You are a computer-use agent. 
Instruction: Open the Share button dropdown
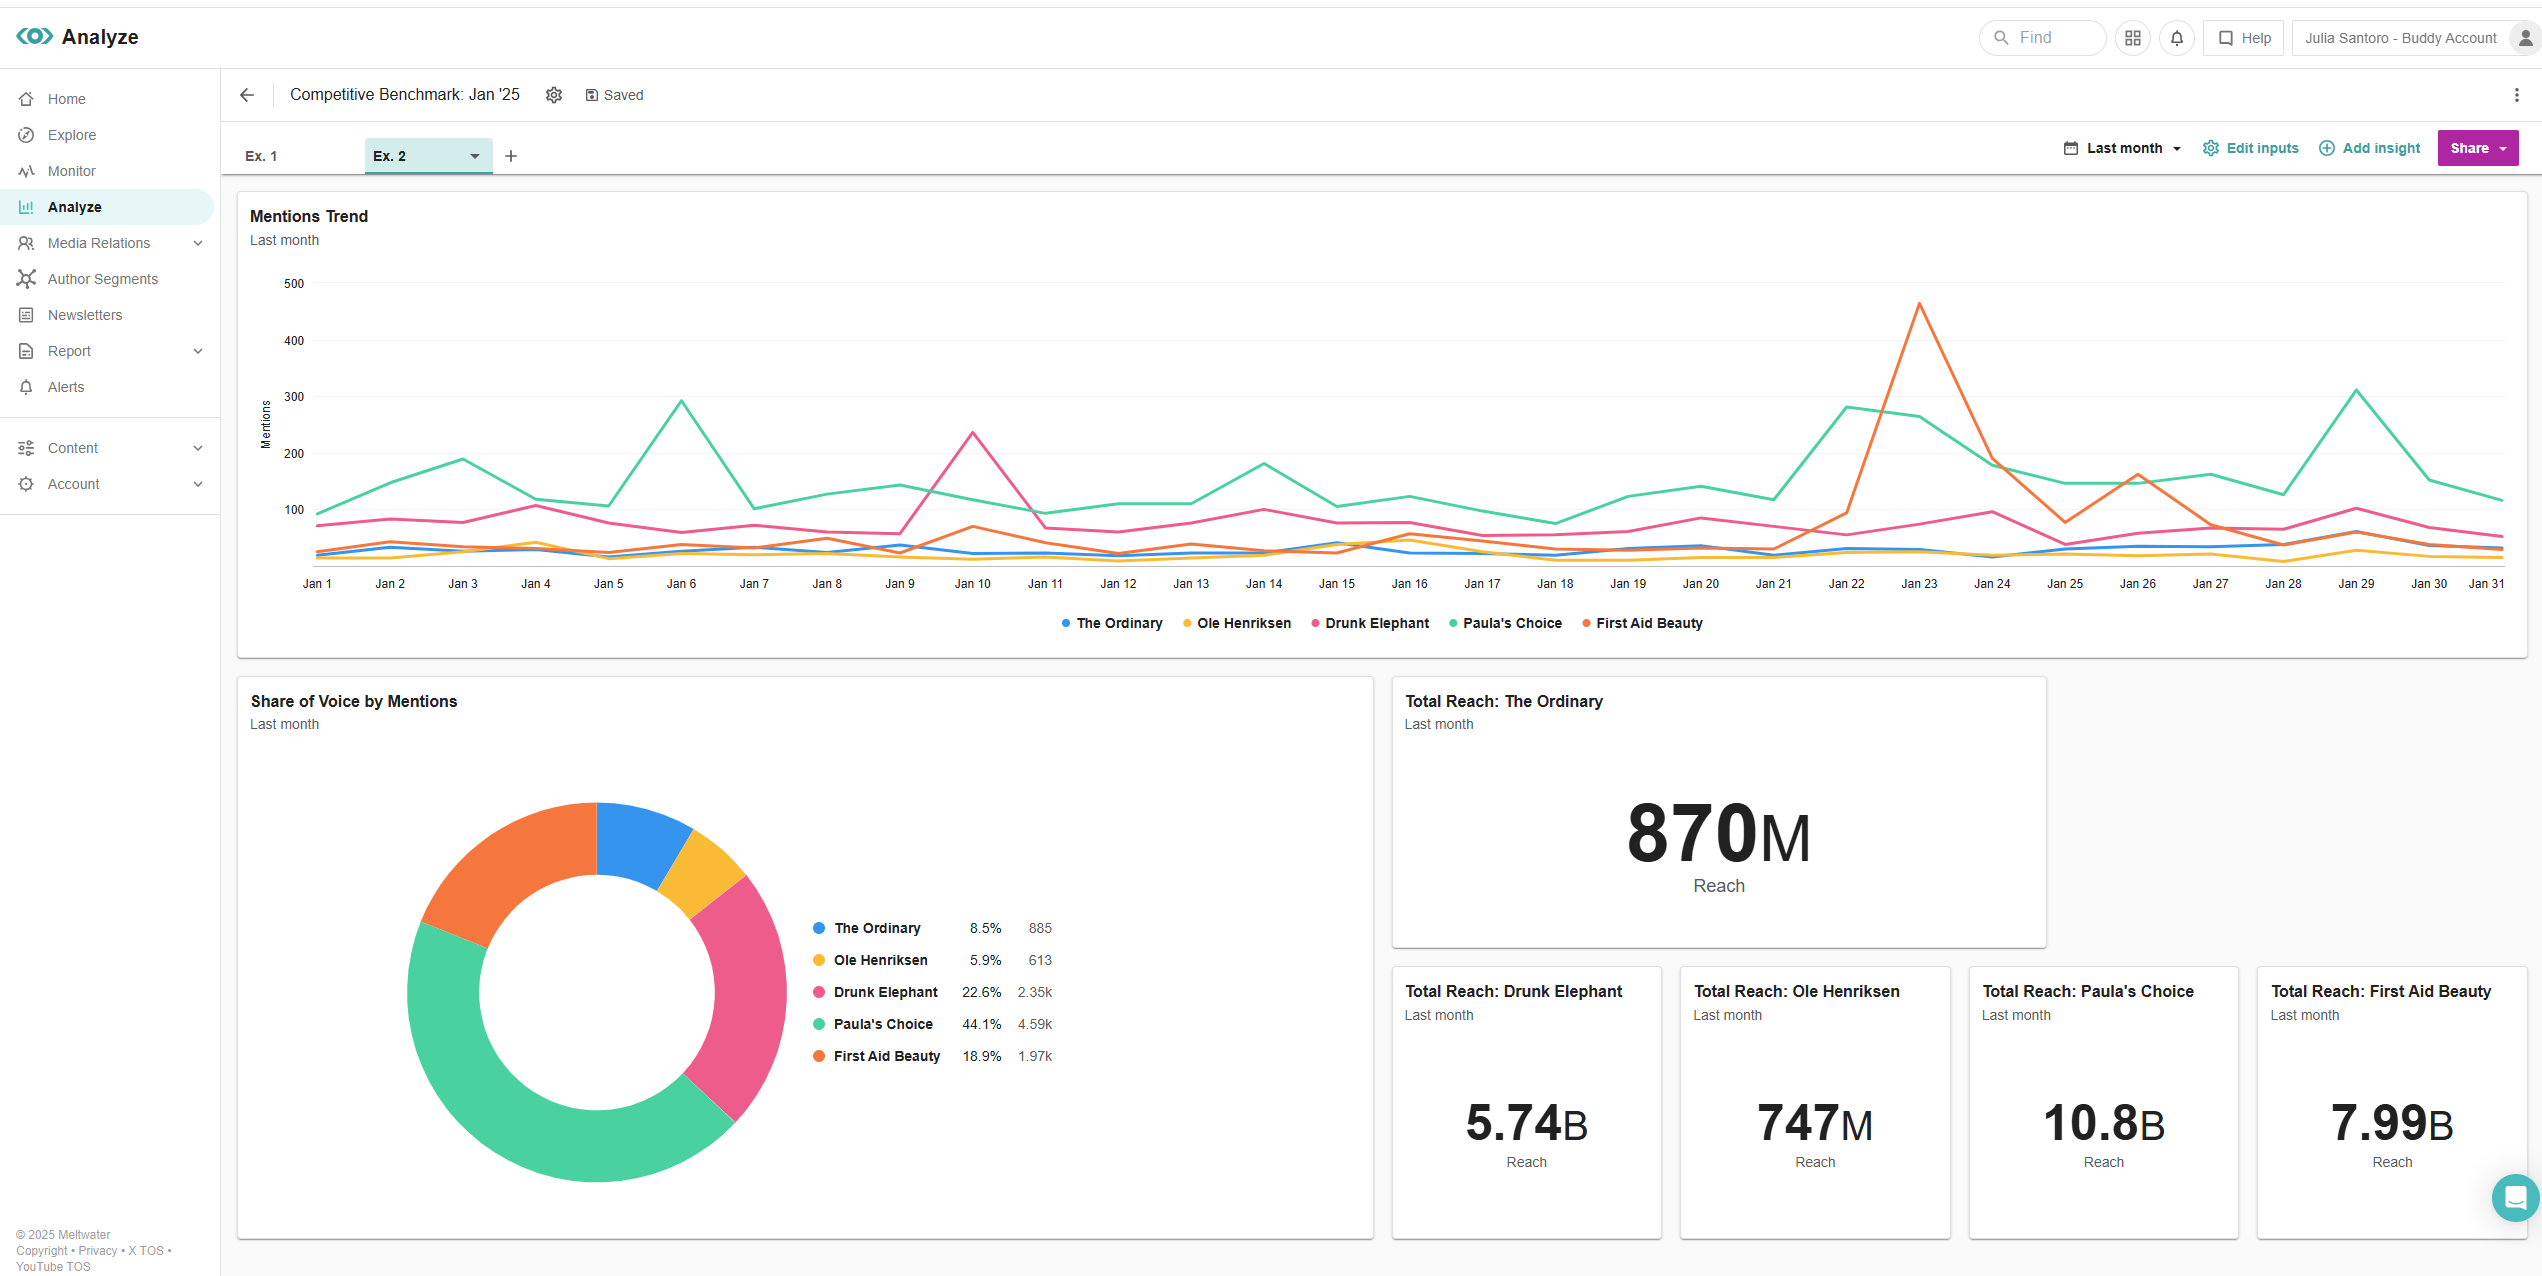pos(2477,148)
